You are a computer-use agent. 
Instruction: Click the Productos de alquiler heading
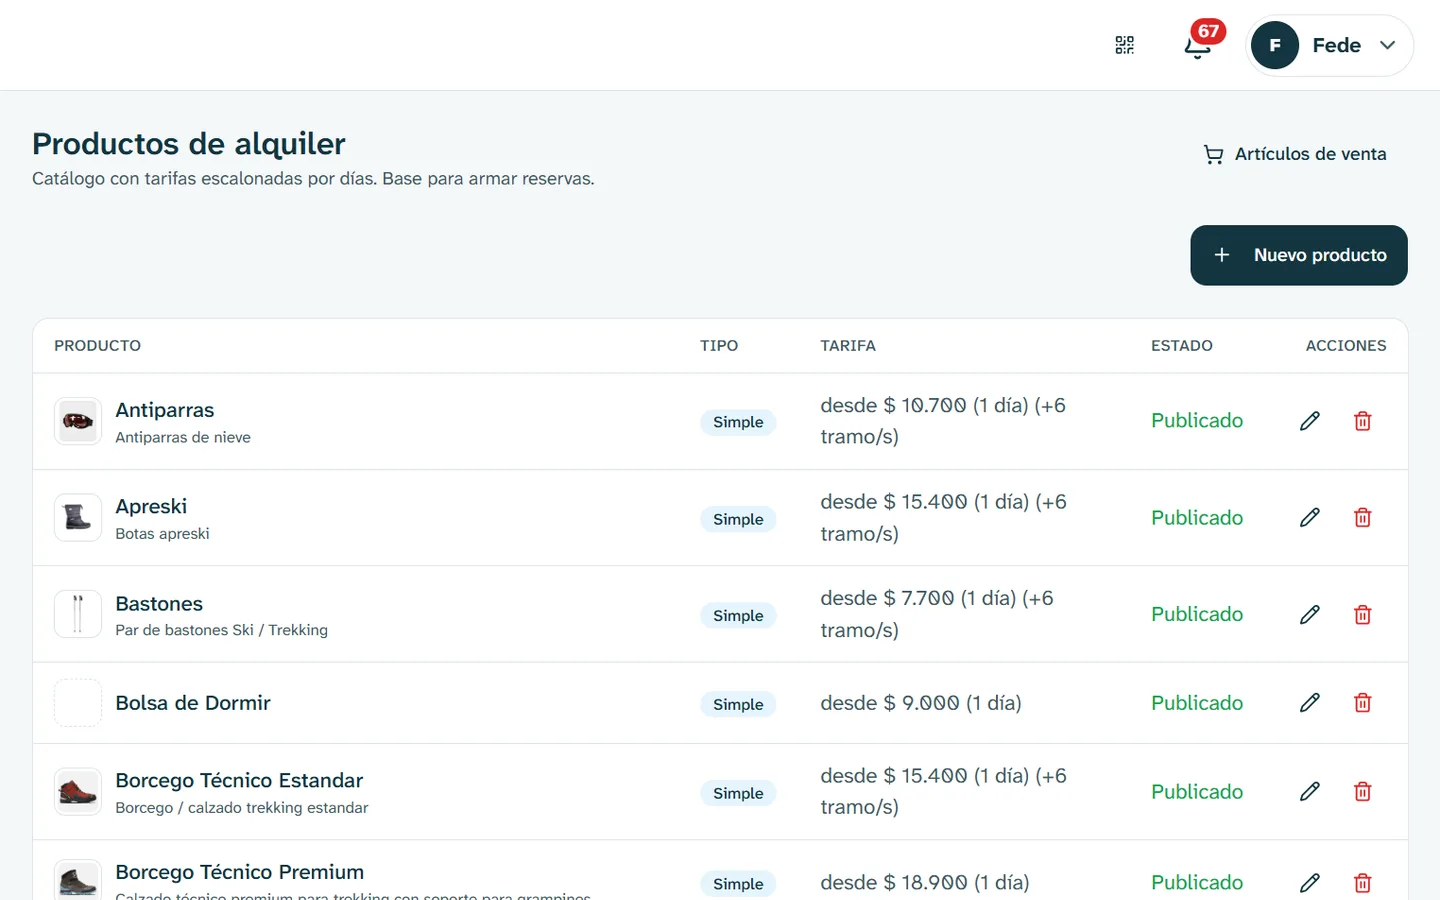click(189, 144)
